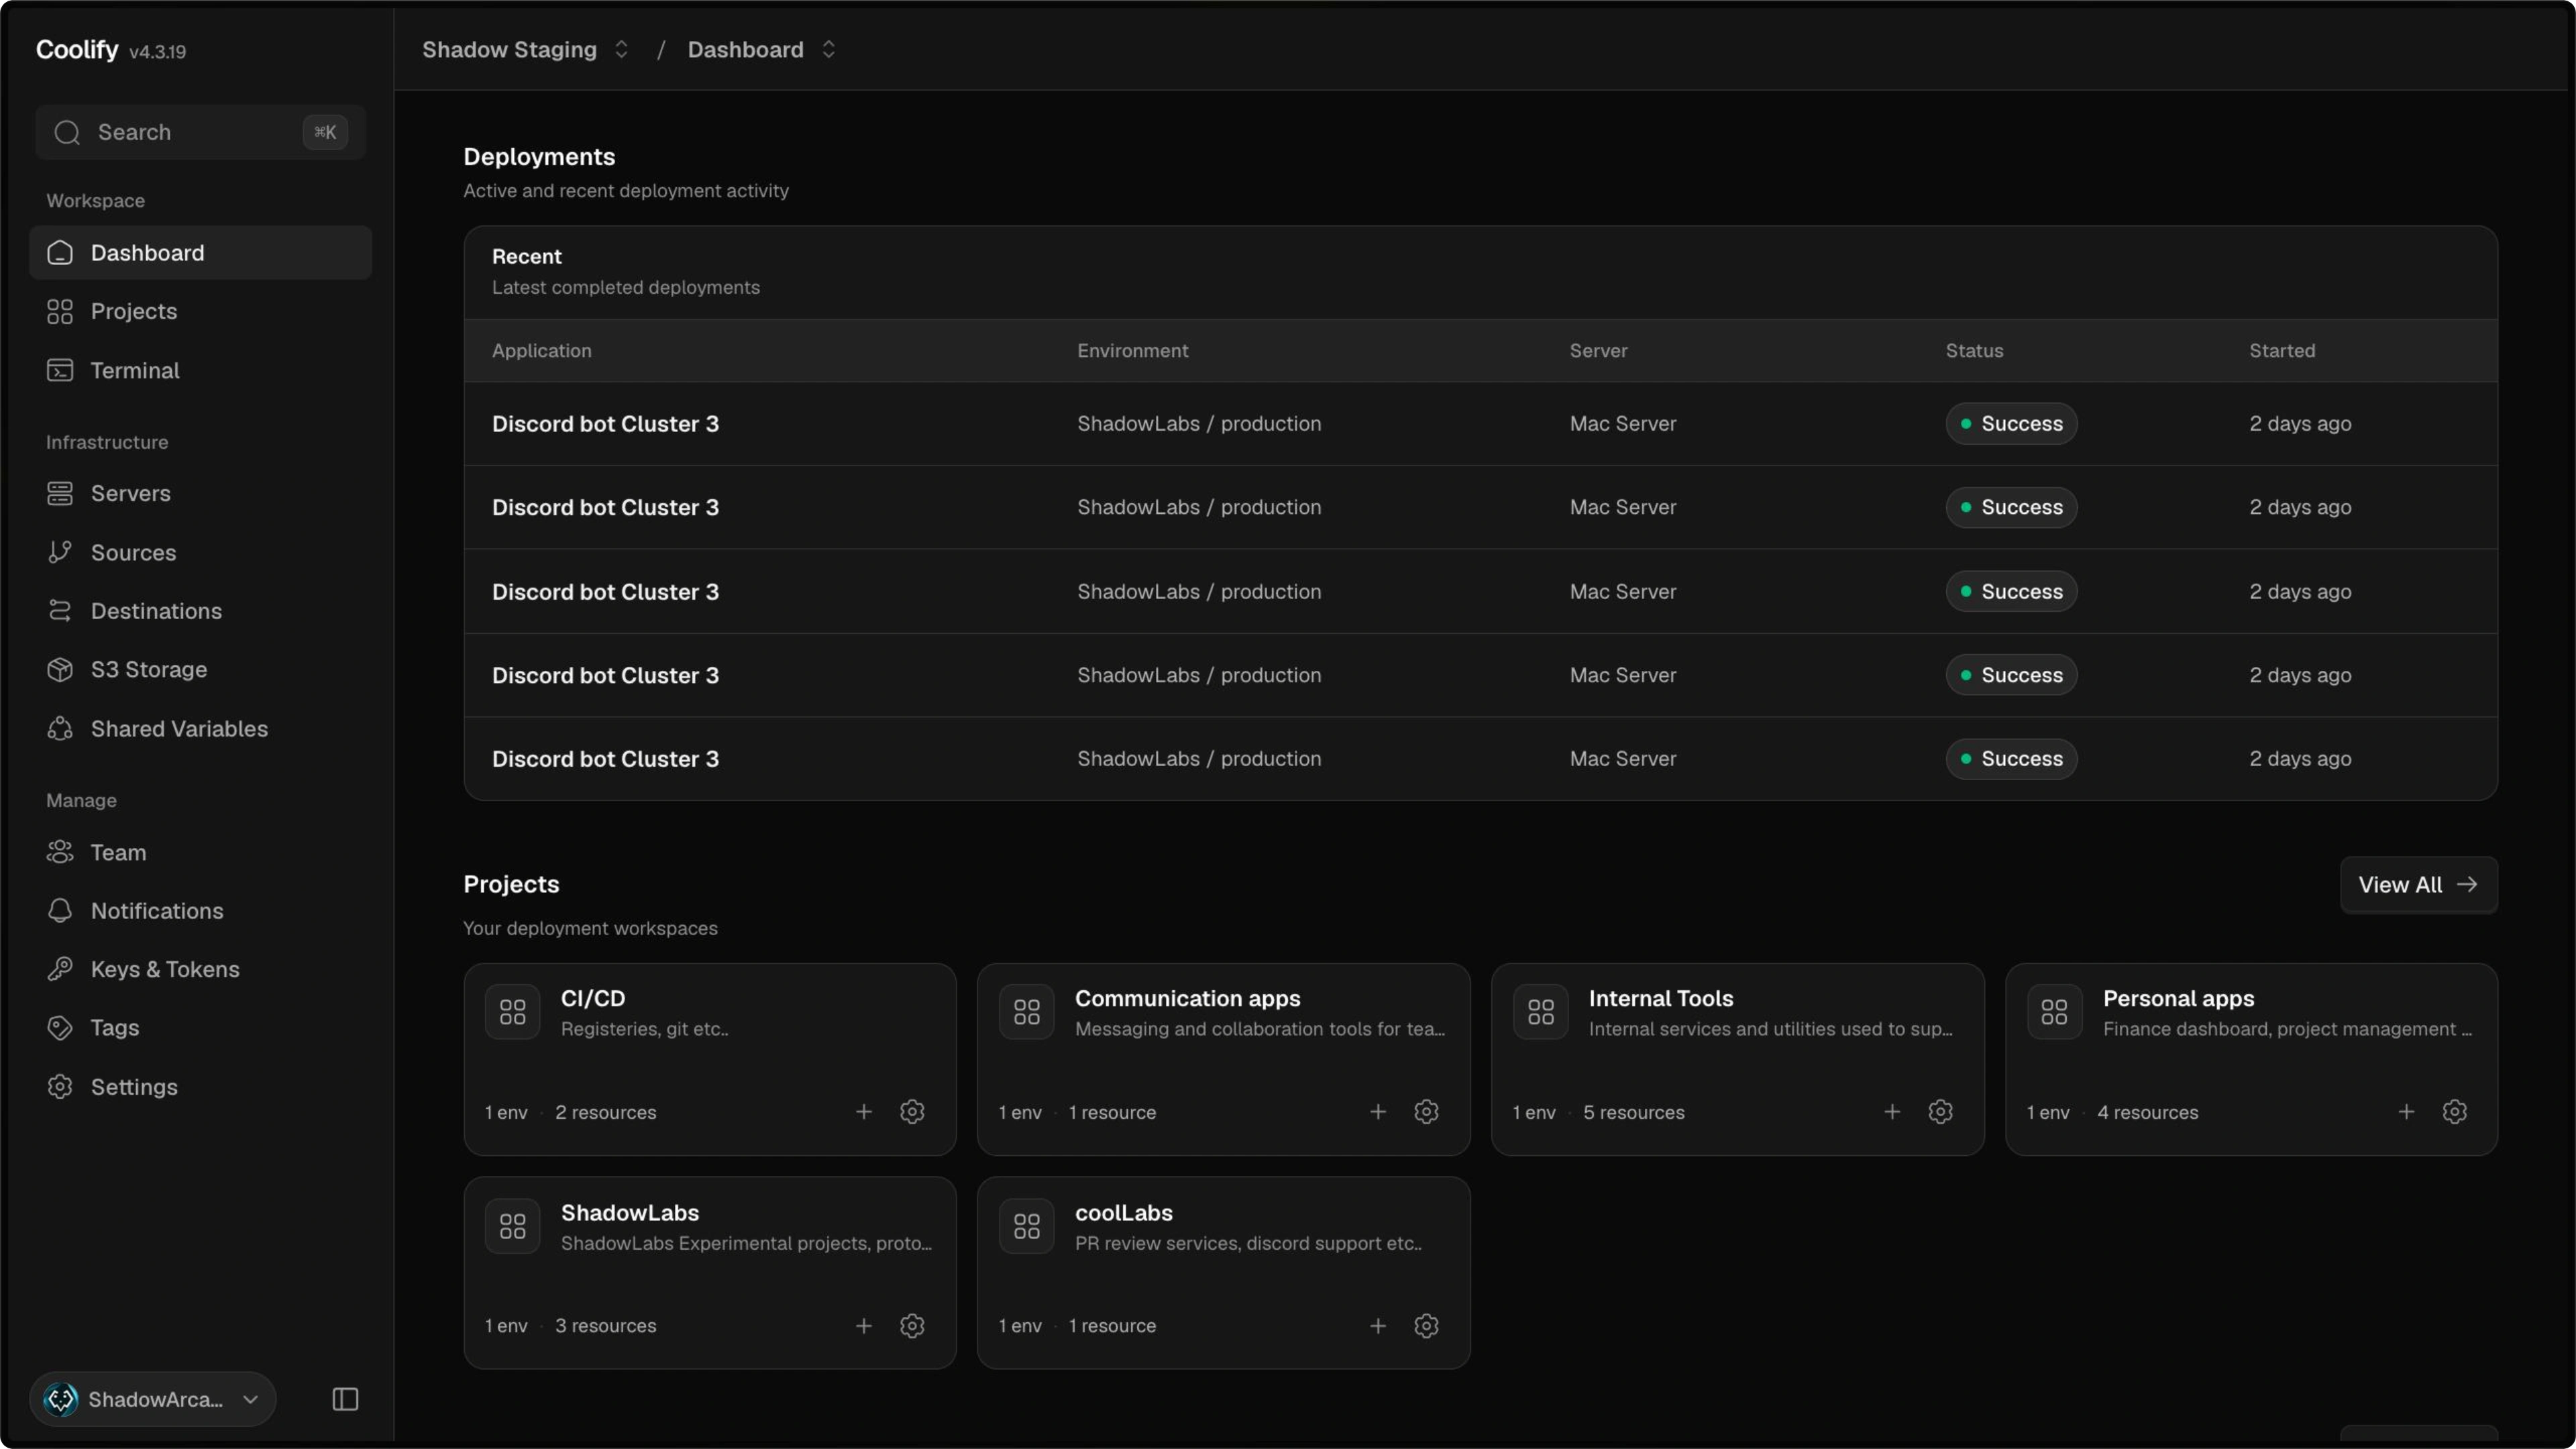This screenshot has width=2576, height=1449.
Task: Open the ShadowLabs project card title
Action: click(x=630, y=1212)
